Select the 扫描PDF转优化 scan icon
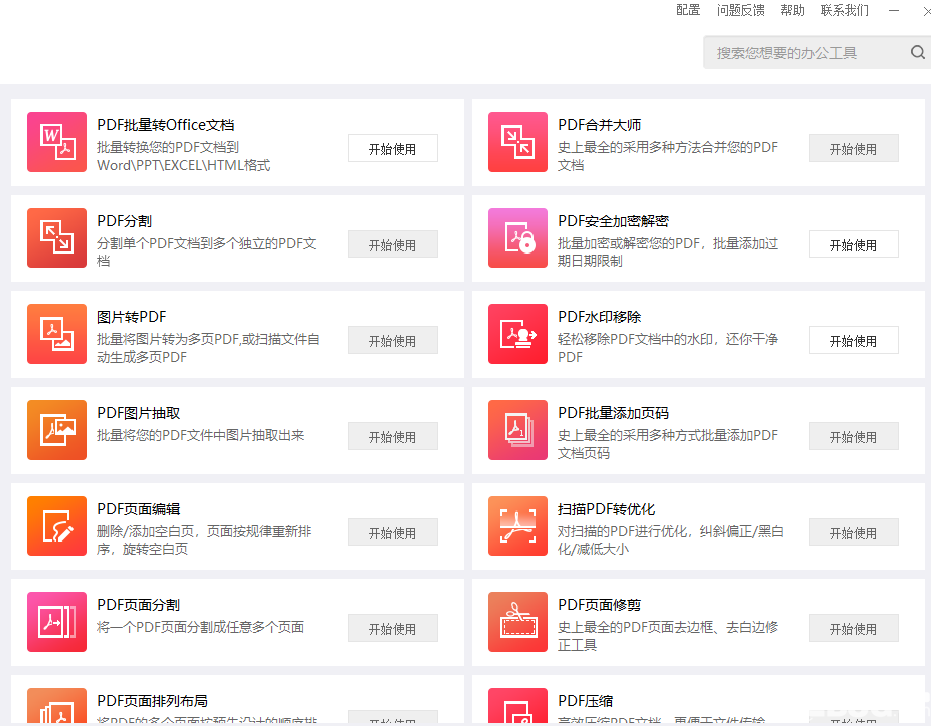The width and height of the screenshot is (931, 726). pos(518,526)
